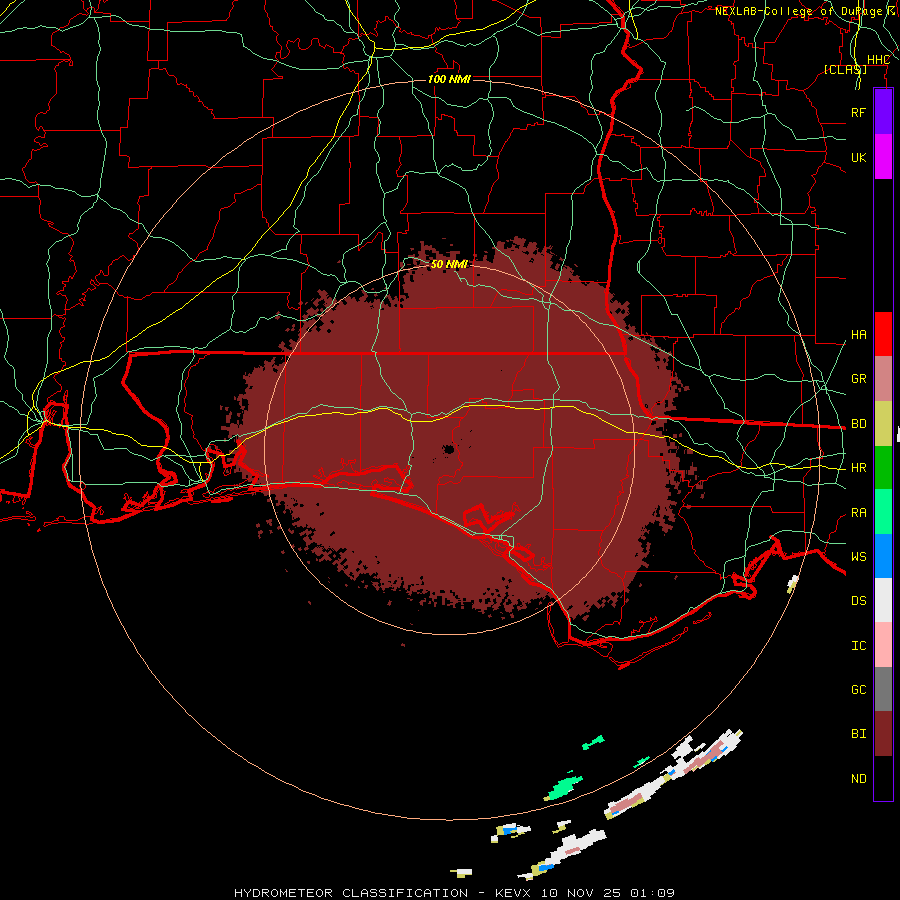This screenshot has width=900, height=900.
Task: Click the BD yellow legend swatch
Action: 883,424
